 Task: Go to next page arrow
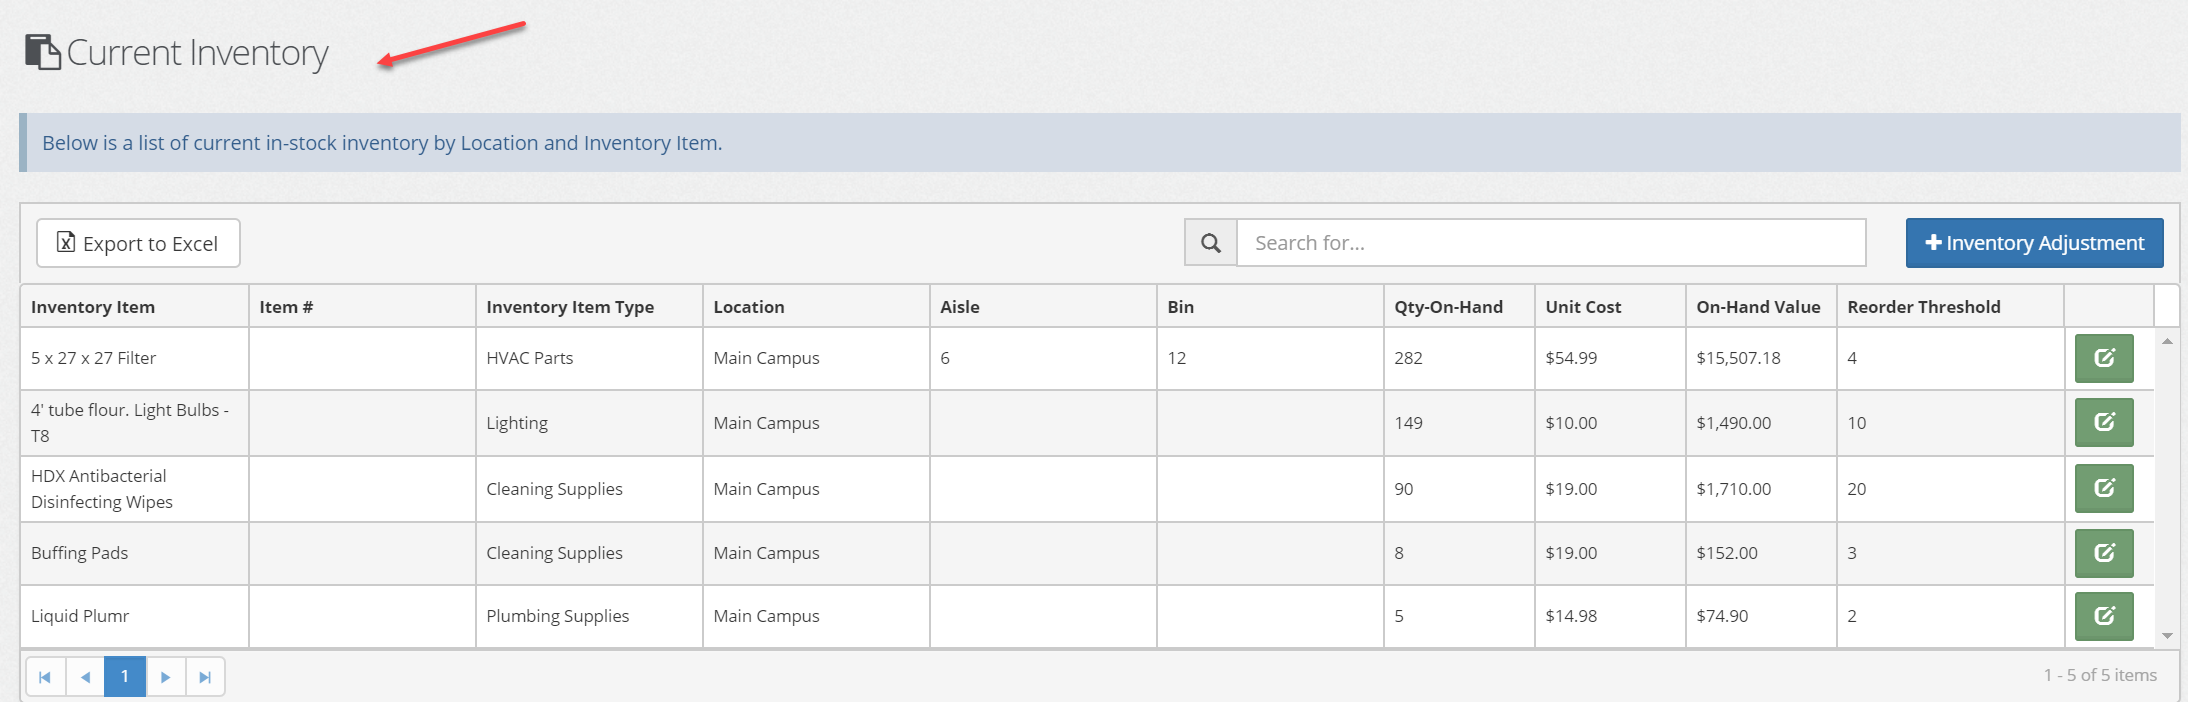(x=165, y=677)
